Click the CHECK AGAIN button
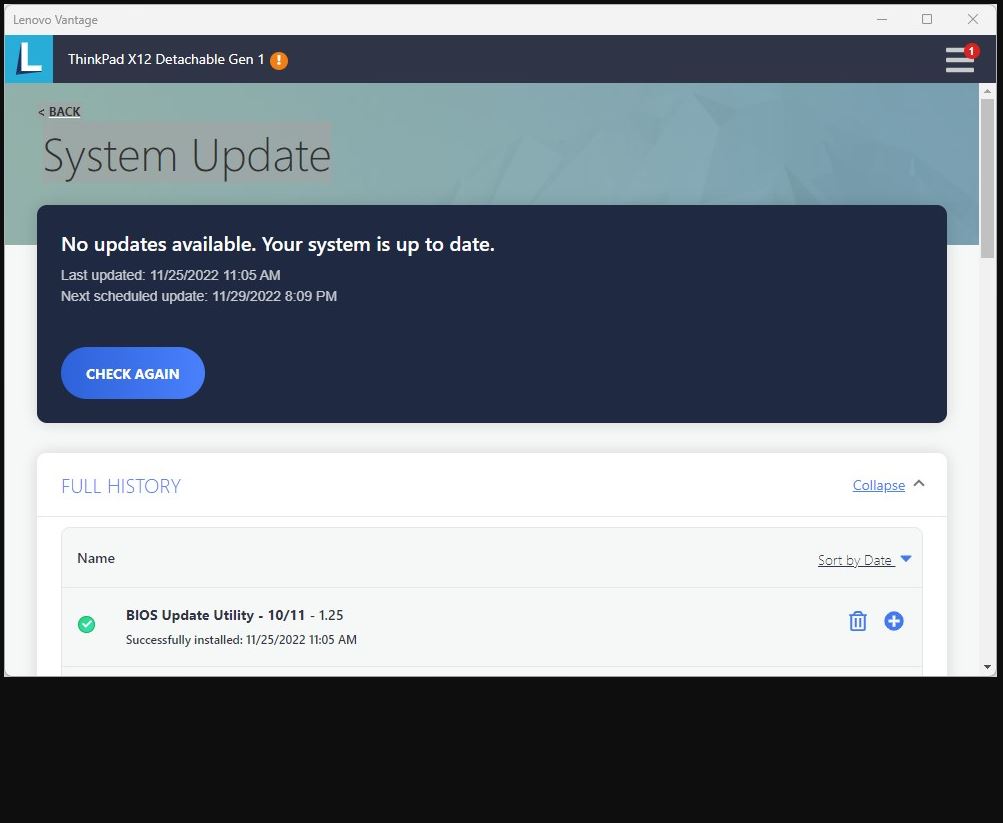Image resolution: width=1003 pixels, height=823 pixels. 133,373
